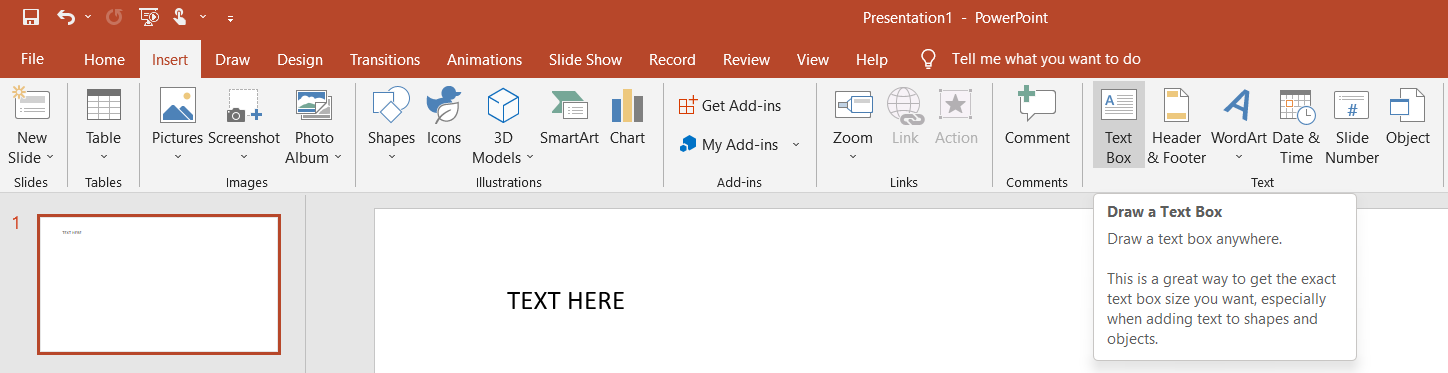
Task: Click Get Add-ins
Action: (x=730, y=105)
